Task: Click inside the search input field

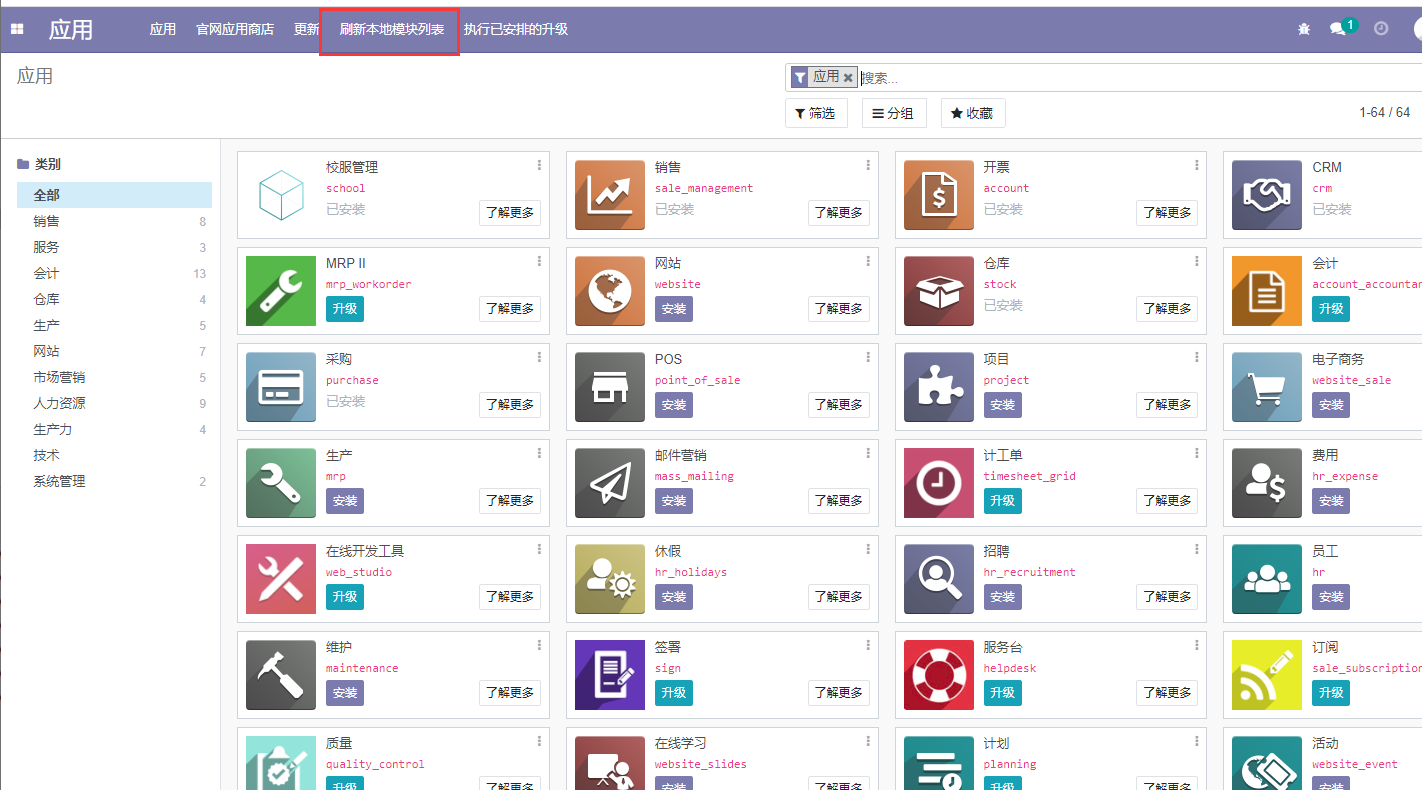Action: point(1000,77)
